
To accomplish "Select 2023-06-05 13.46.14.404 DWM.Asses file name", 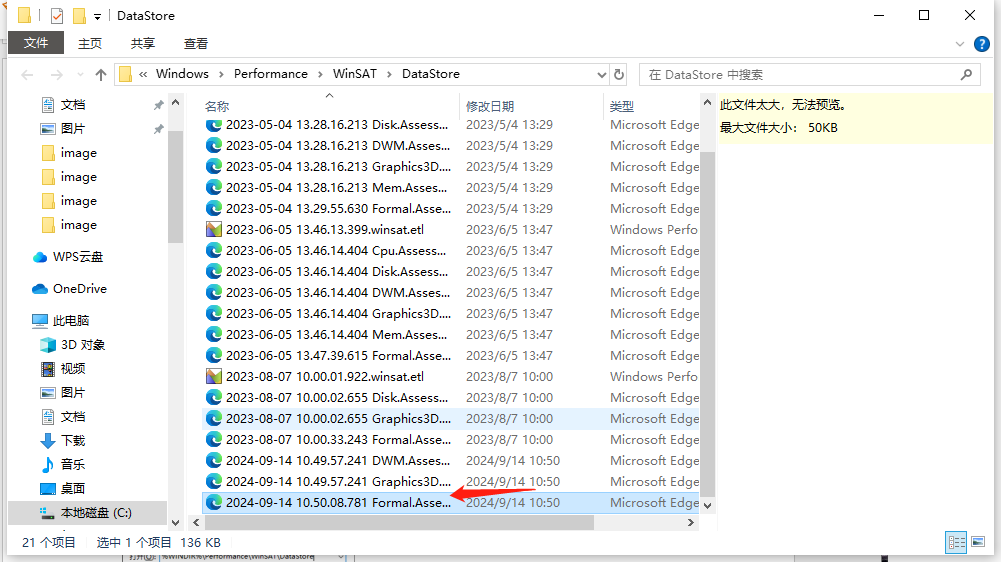I will (338, 292).
